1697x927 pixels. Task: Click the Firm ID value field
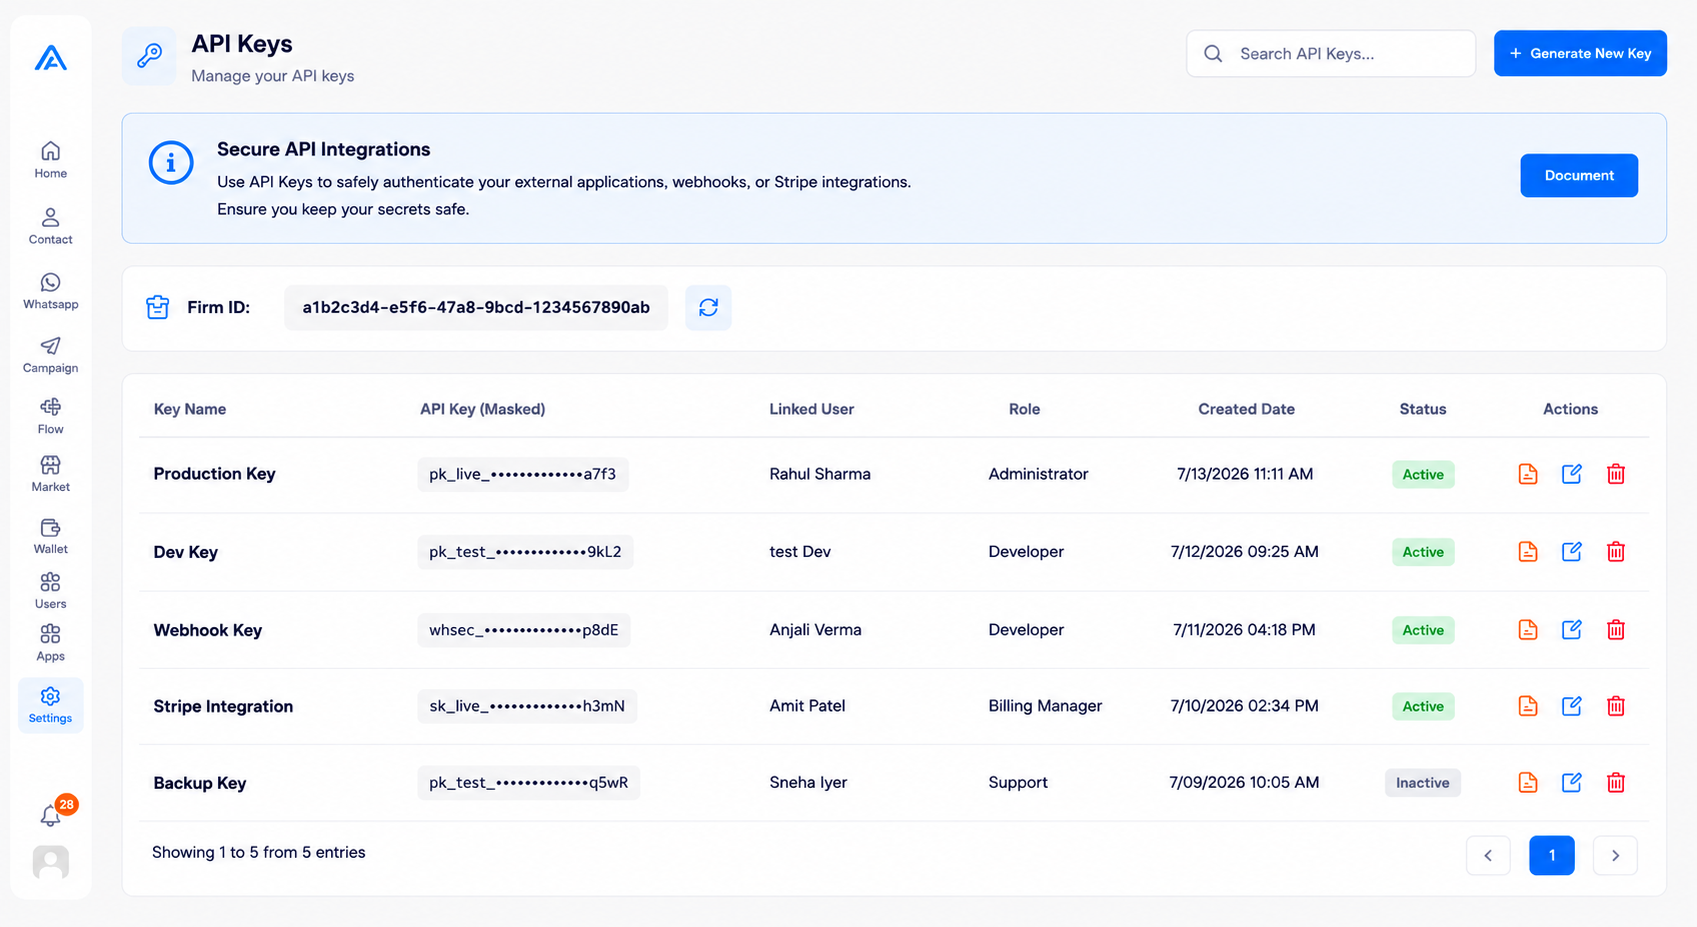[x=476, y=307]
